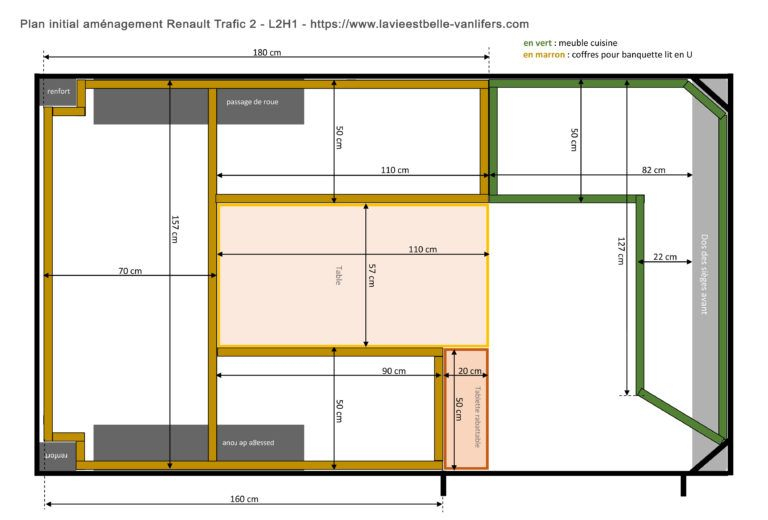
Task: Click the '70 cm' dimension label
Action: pos(129,271)
